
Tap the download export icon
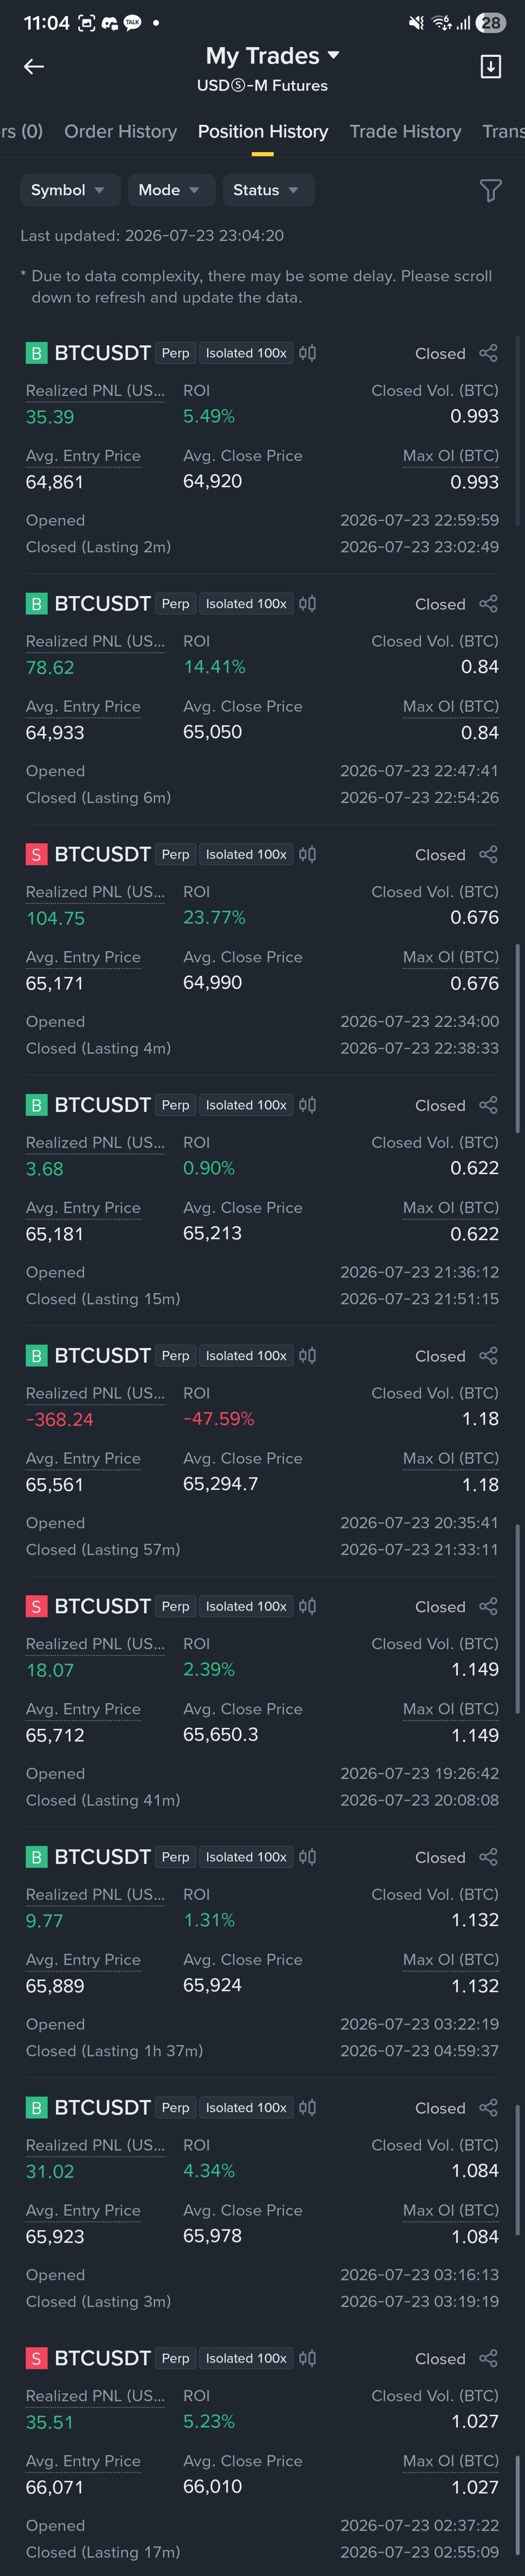[490, 67]
